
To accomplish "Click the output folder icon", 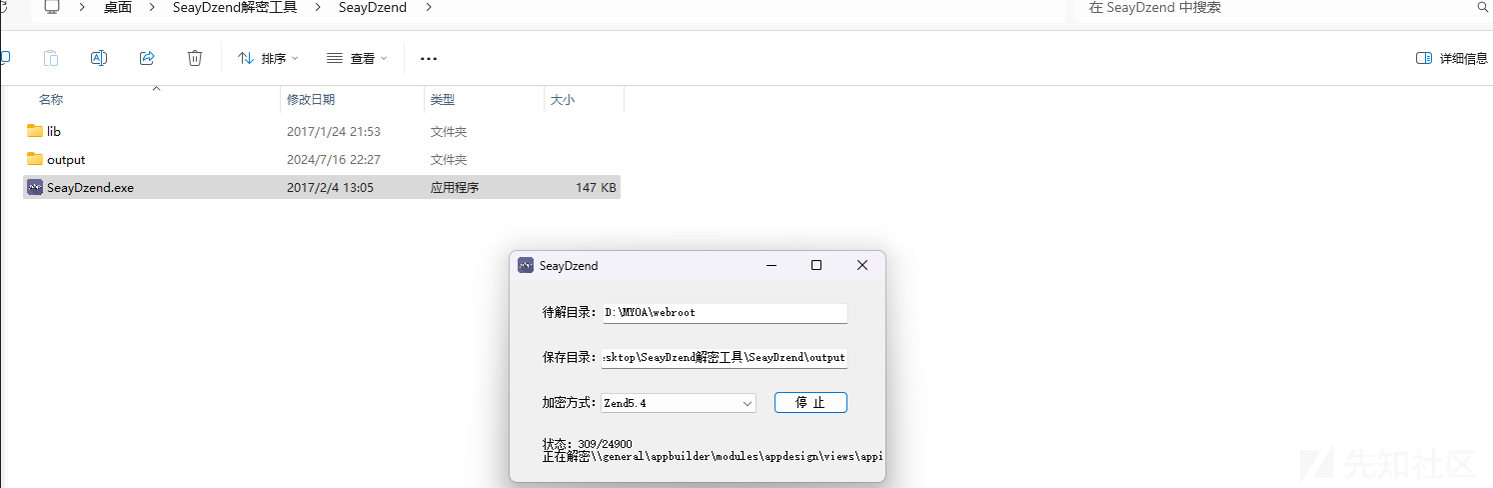I will coord(35,159).
